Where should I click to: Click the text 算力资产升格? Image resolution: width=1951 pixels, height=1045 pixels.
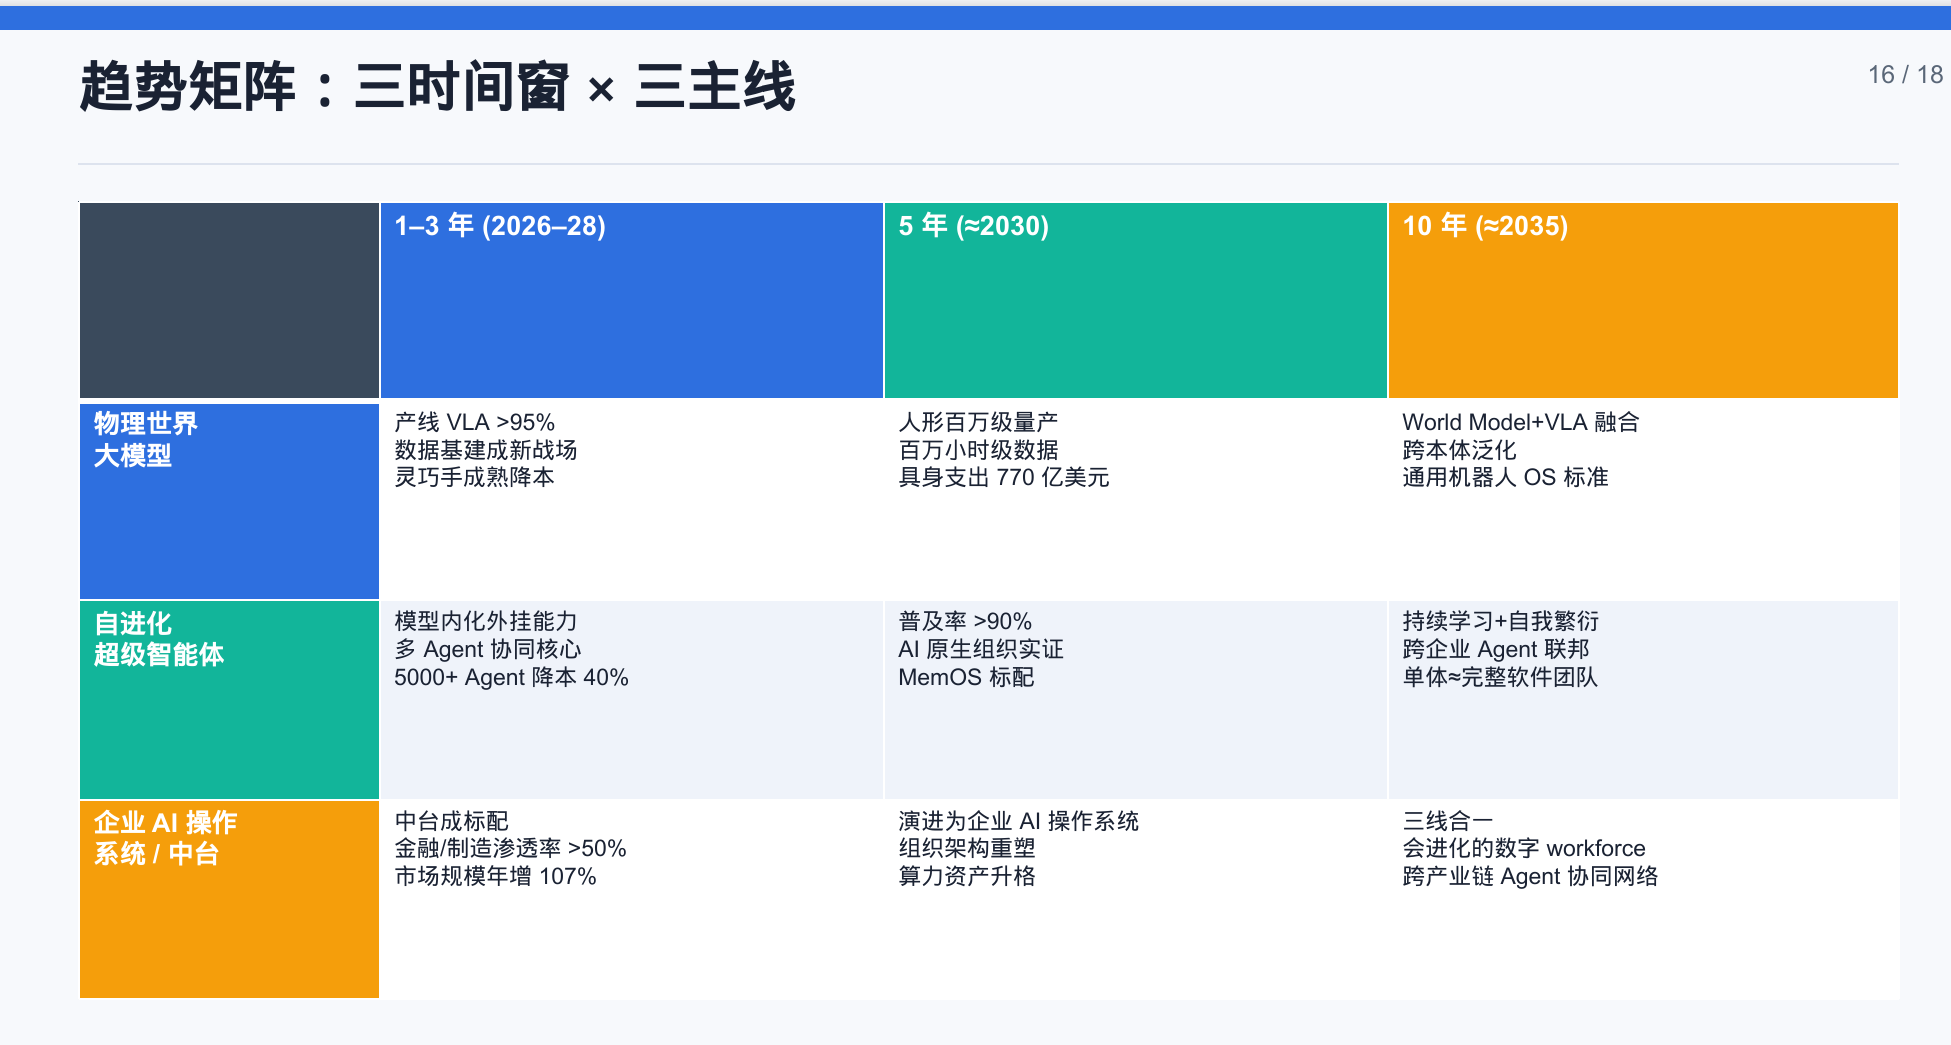(966, 876)
